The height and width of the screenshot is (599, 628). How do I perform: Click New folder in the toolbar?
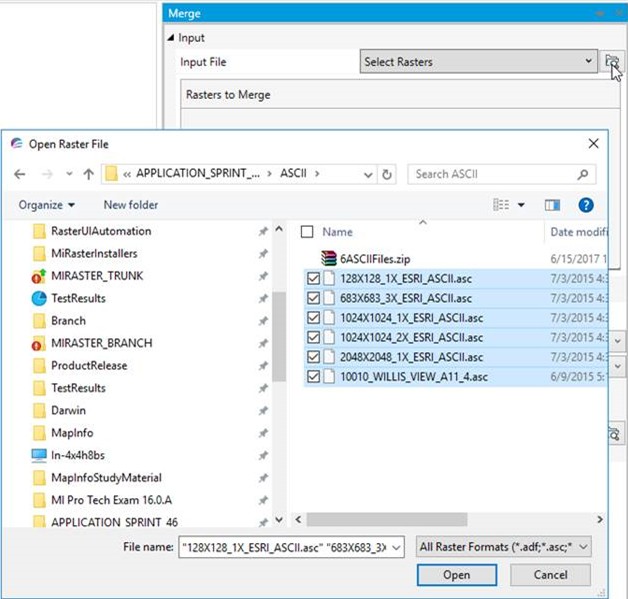click(131, 205)
